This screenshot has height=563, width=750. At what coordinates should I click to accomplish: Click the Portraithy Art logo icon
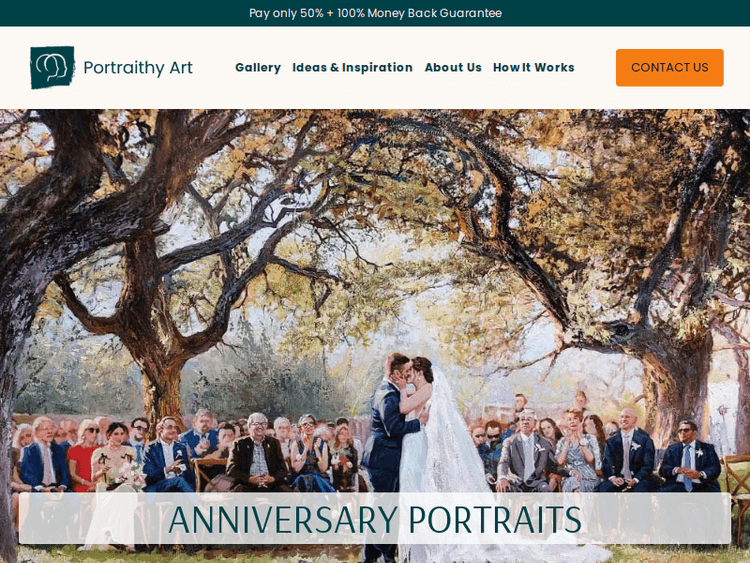click(52, 67)
